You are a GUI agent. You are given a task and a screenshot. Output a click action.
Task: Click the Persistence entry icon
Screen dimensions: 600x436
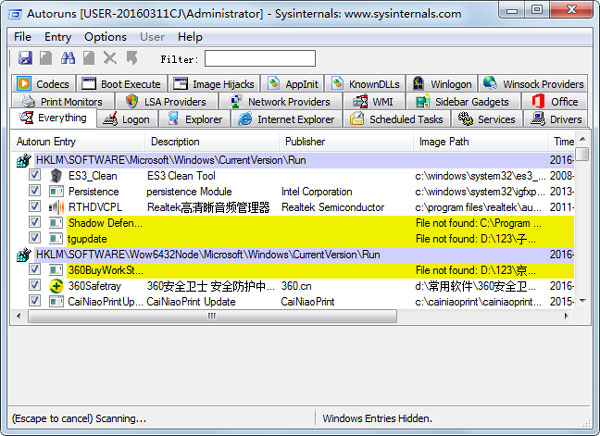[x=56, y=191]
